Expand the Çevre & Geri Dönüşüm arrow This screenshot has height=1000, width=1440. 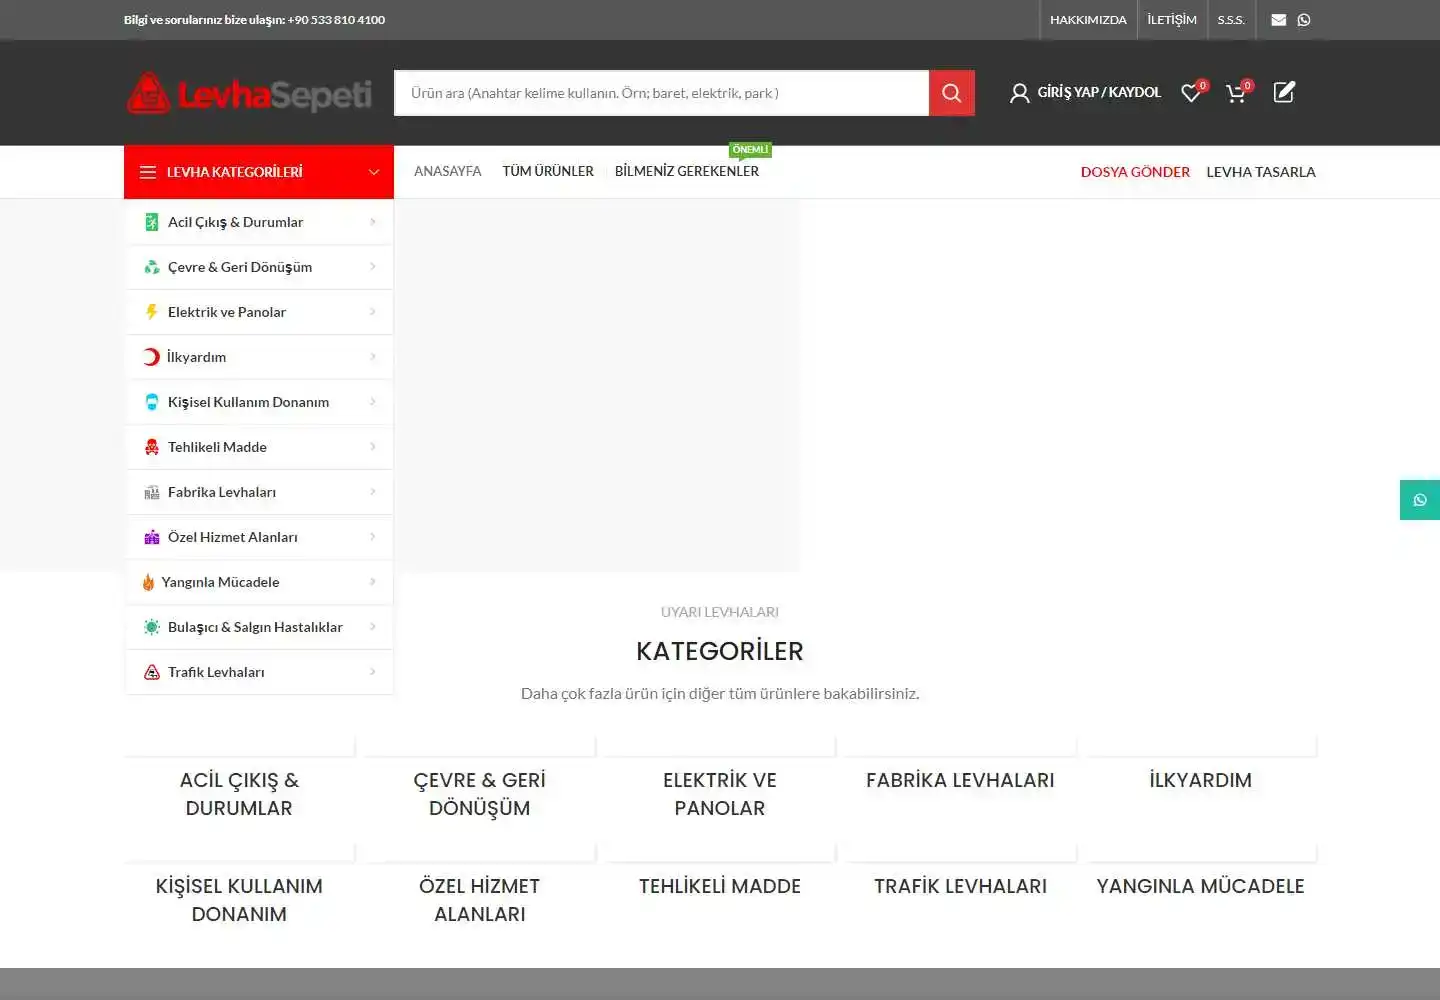[x=373, y=267]
